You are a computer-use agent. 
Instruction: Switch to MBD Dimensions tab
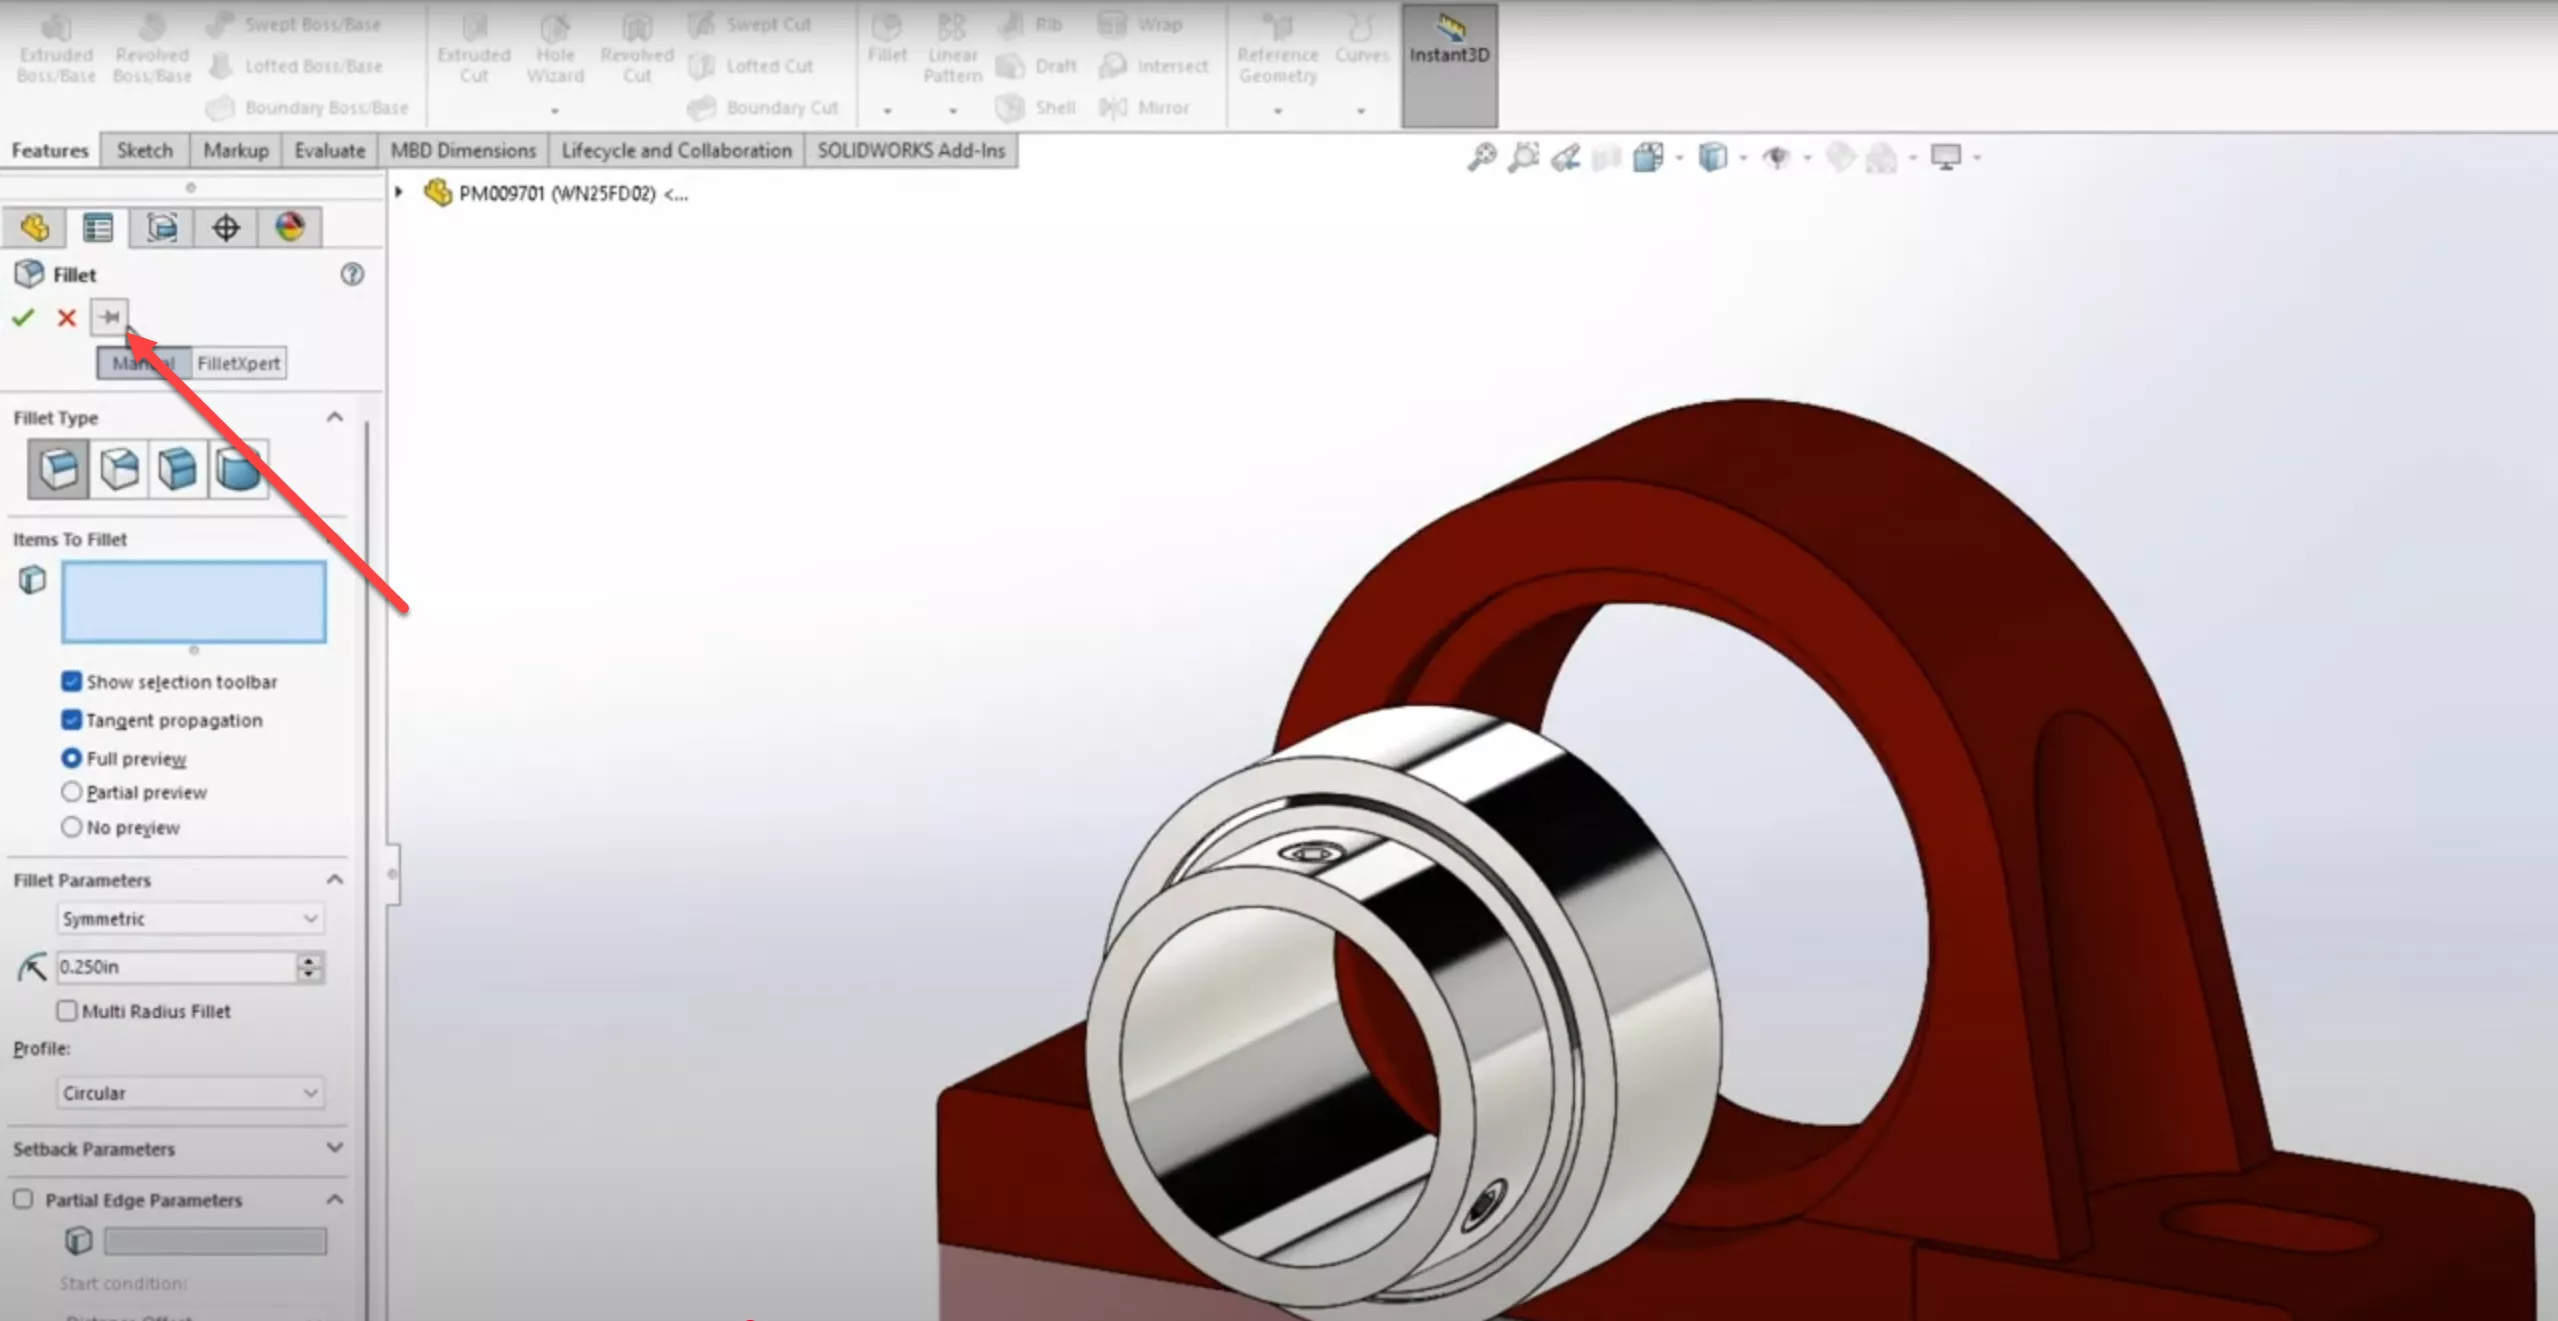click(463, 150)
